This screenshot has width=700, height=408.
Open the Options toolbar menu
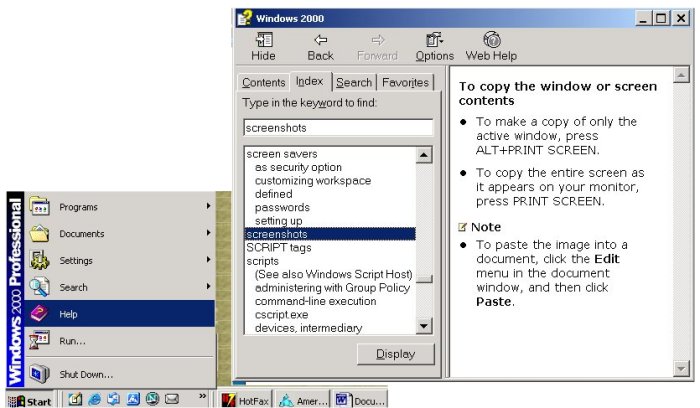[x=434, y=46]
